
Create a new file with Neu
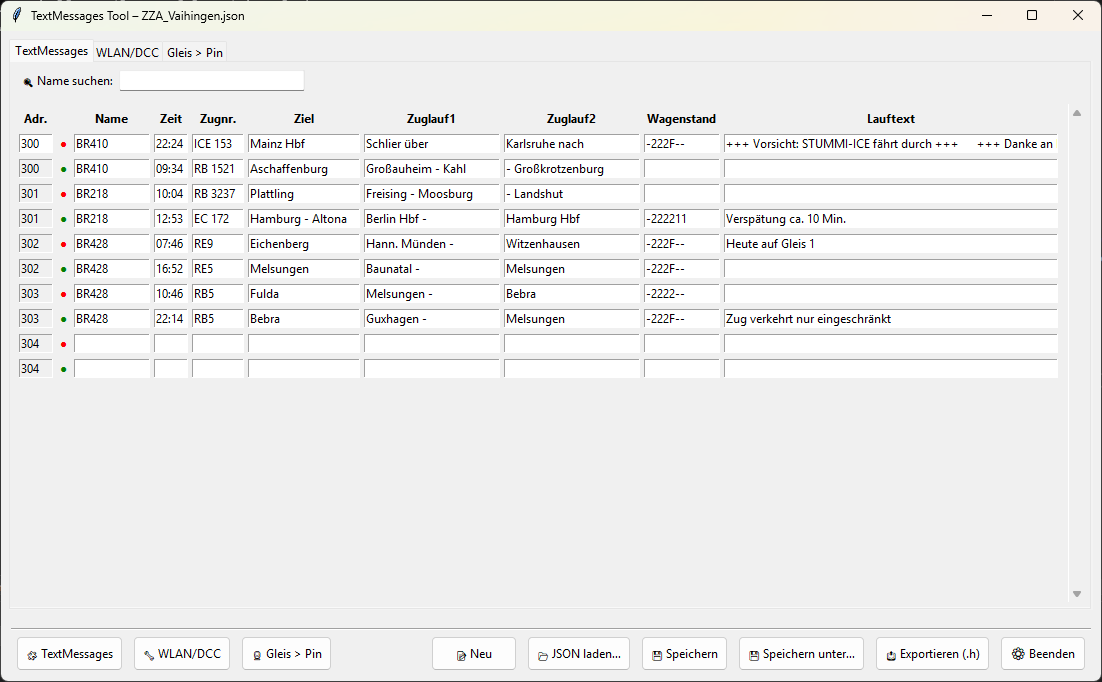(x=473, y=654)
